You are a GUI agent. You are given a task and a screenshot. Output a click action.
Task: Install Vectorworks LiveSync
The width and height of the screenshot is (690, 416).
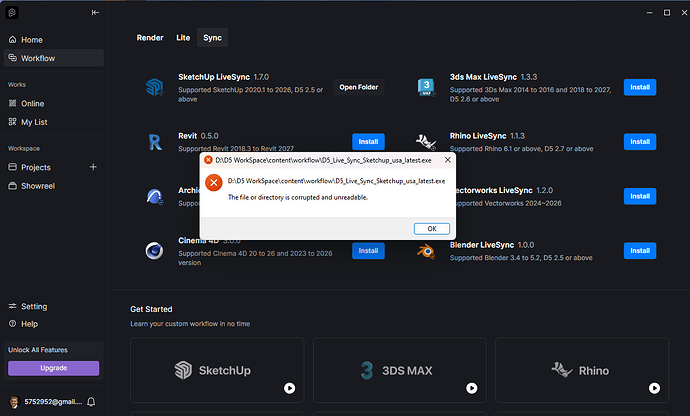[x=640, y=196]
